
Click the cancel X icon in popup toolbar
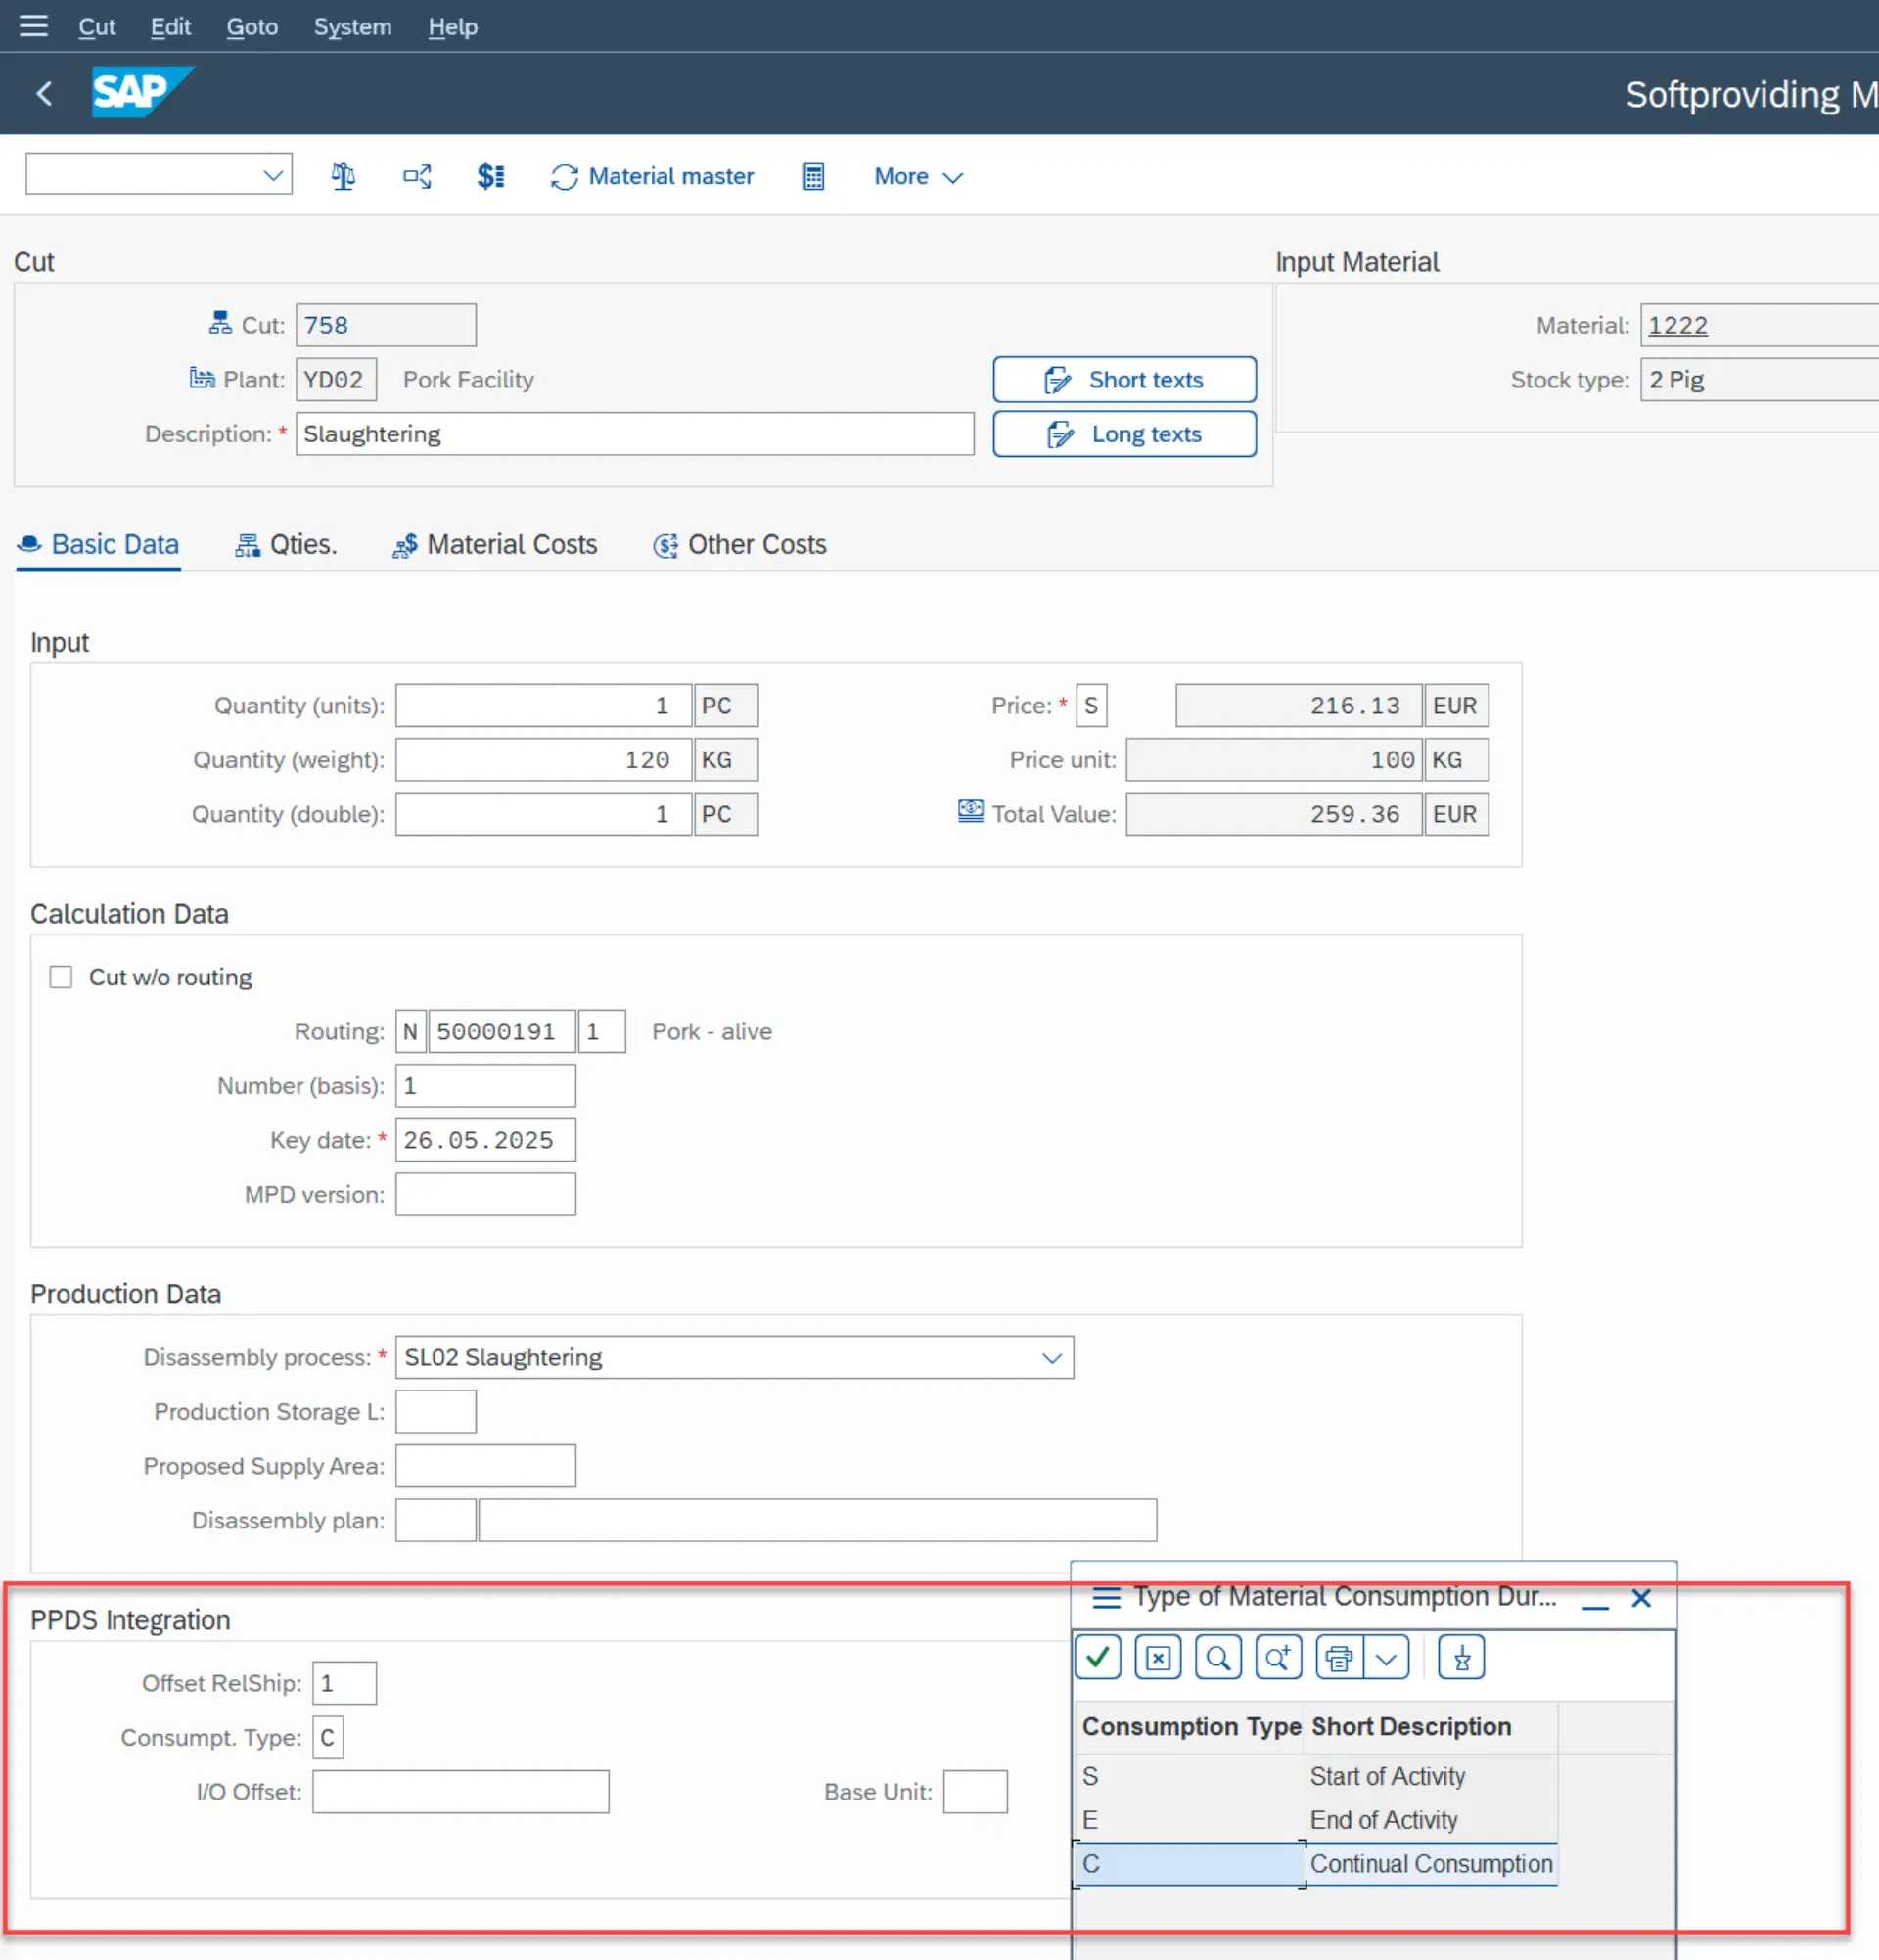(1158, 1658)
